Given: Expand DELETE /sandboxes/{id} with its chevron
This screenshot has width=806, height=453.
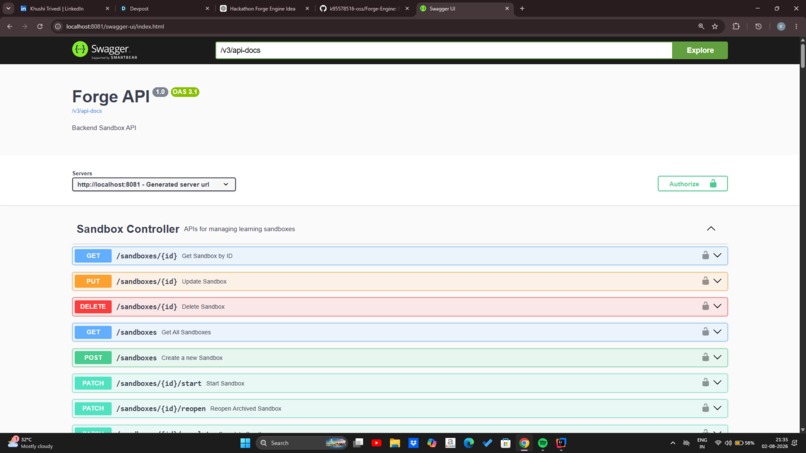Looking at the screenshot, I should click(x=718, y=306).
